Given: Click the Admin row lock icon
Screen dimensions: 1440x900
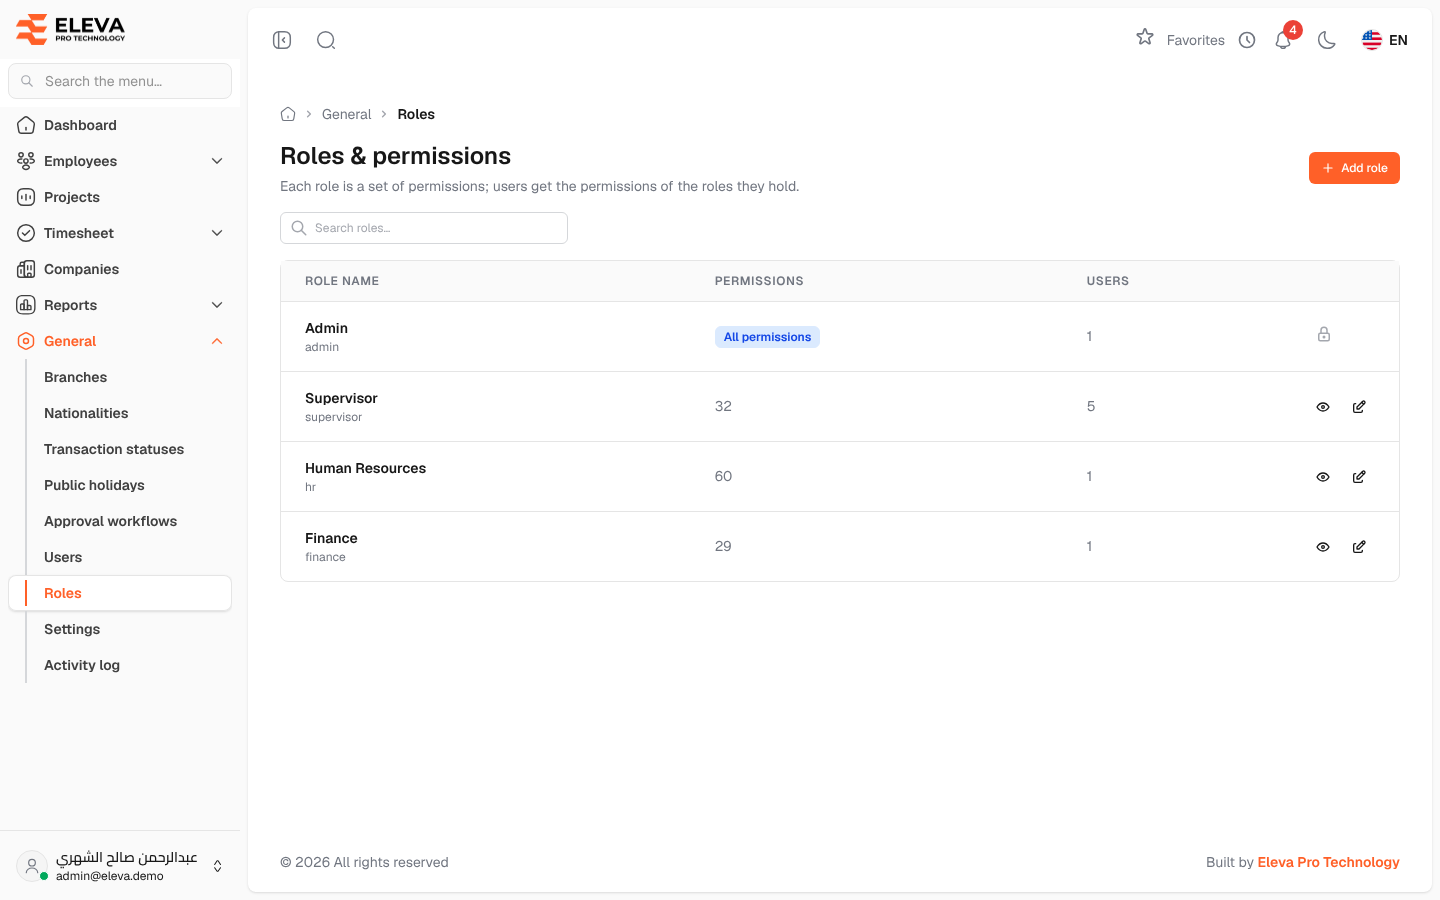Looking at the screenshot, I should click(x=1324, y=335).
